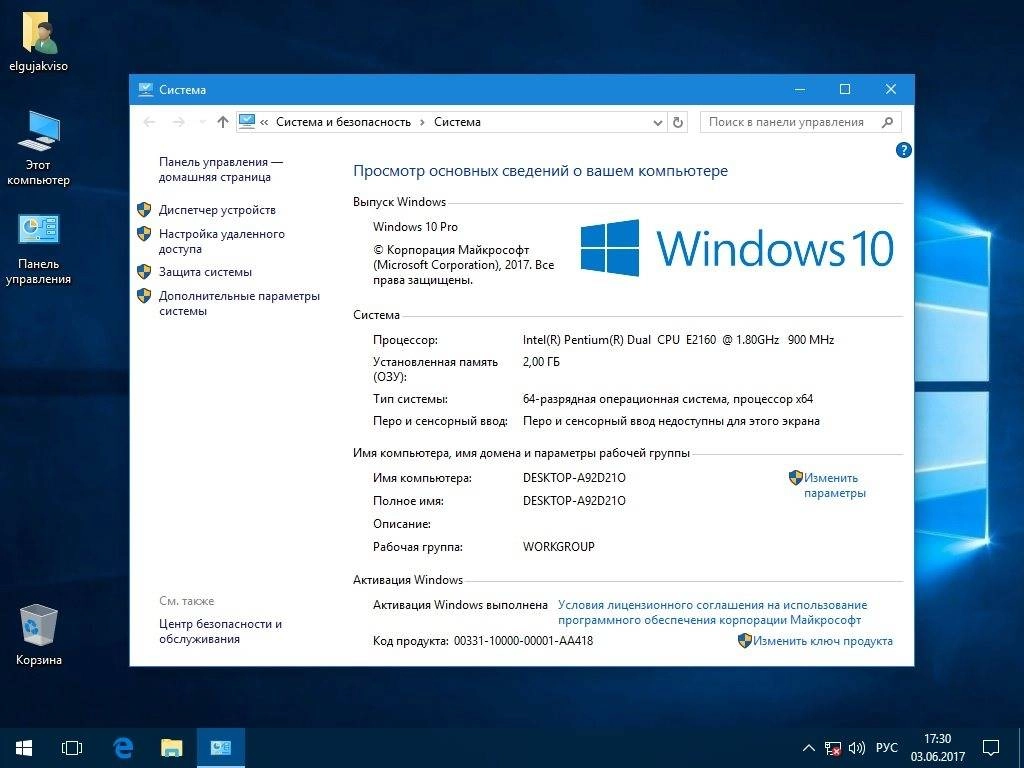Viewport: 1024px width, 768px height.
Task: Click the back arrow in the Система window
Action: (150, 122)
